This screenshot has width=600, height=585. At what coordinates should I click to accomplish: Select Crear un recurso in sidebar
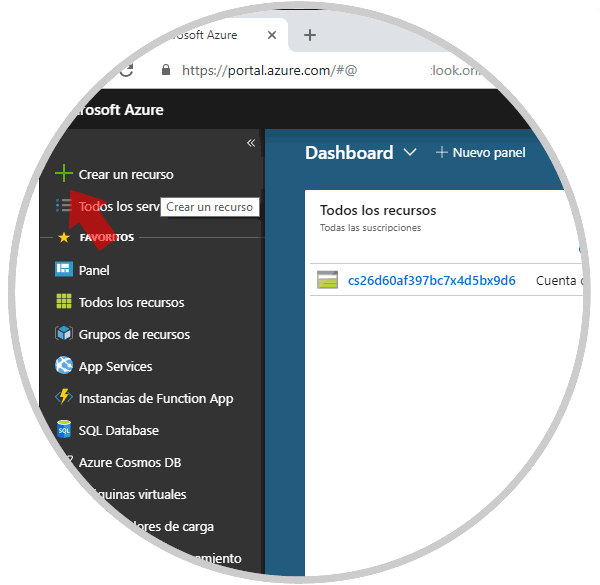point(126,174)
